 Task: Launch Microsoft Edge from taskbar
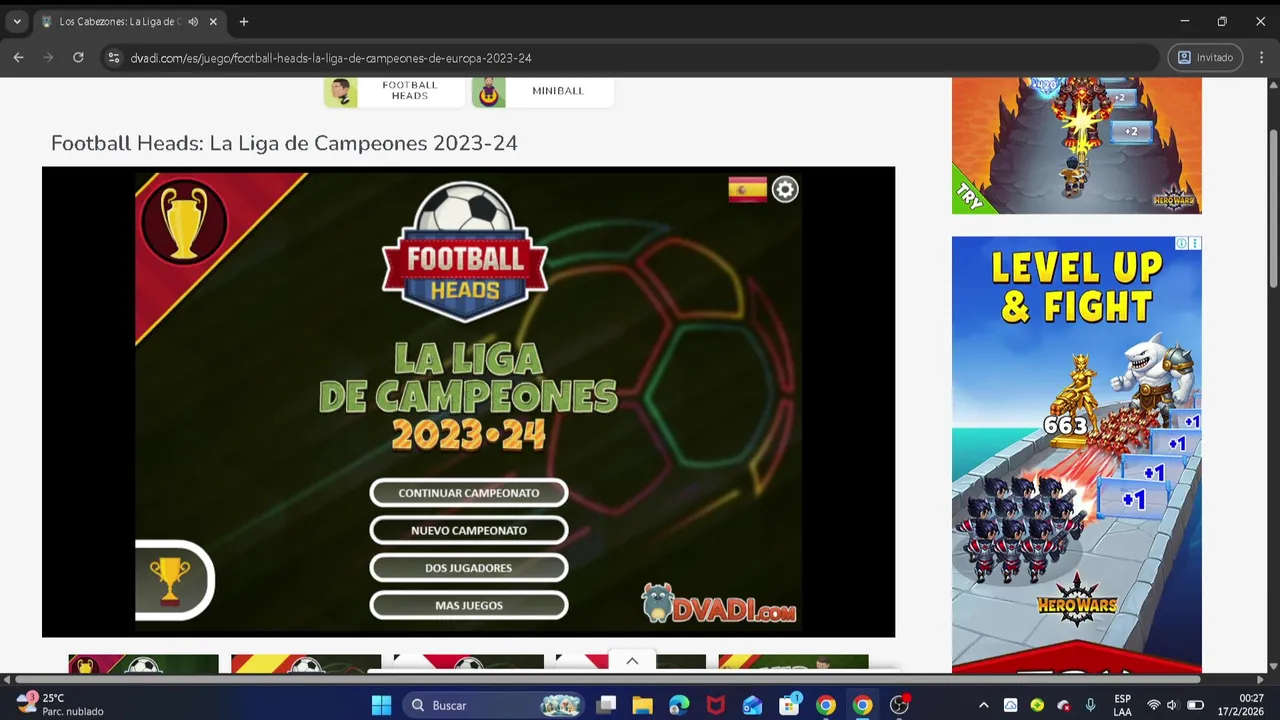click(x=679, y=705)
